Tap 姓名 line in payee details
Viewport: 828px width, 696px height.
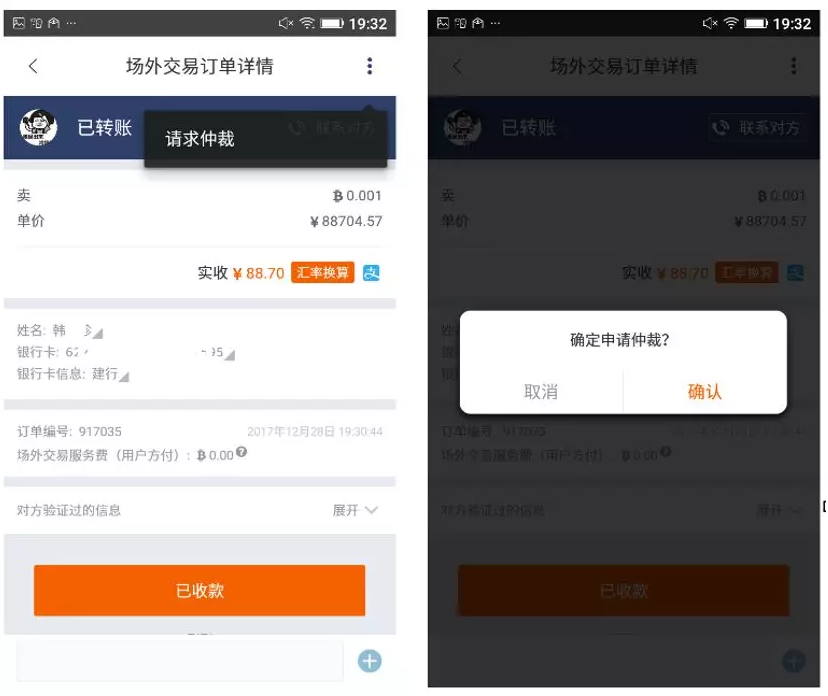tap(60, 331)
